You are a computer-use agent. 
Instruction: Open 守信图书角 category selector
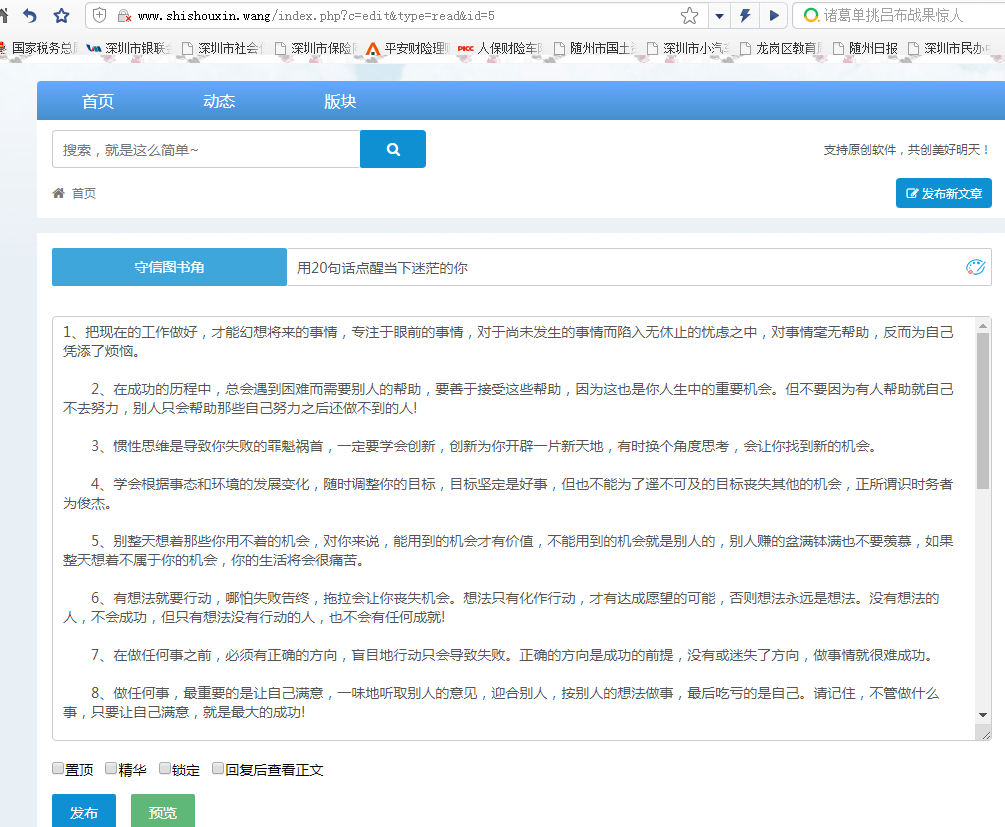169,267
